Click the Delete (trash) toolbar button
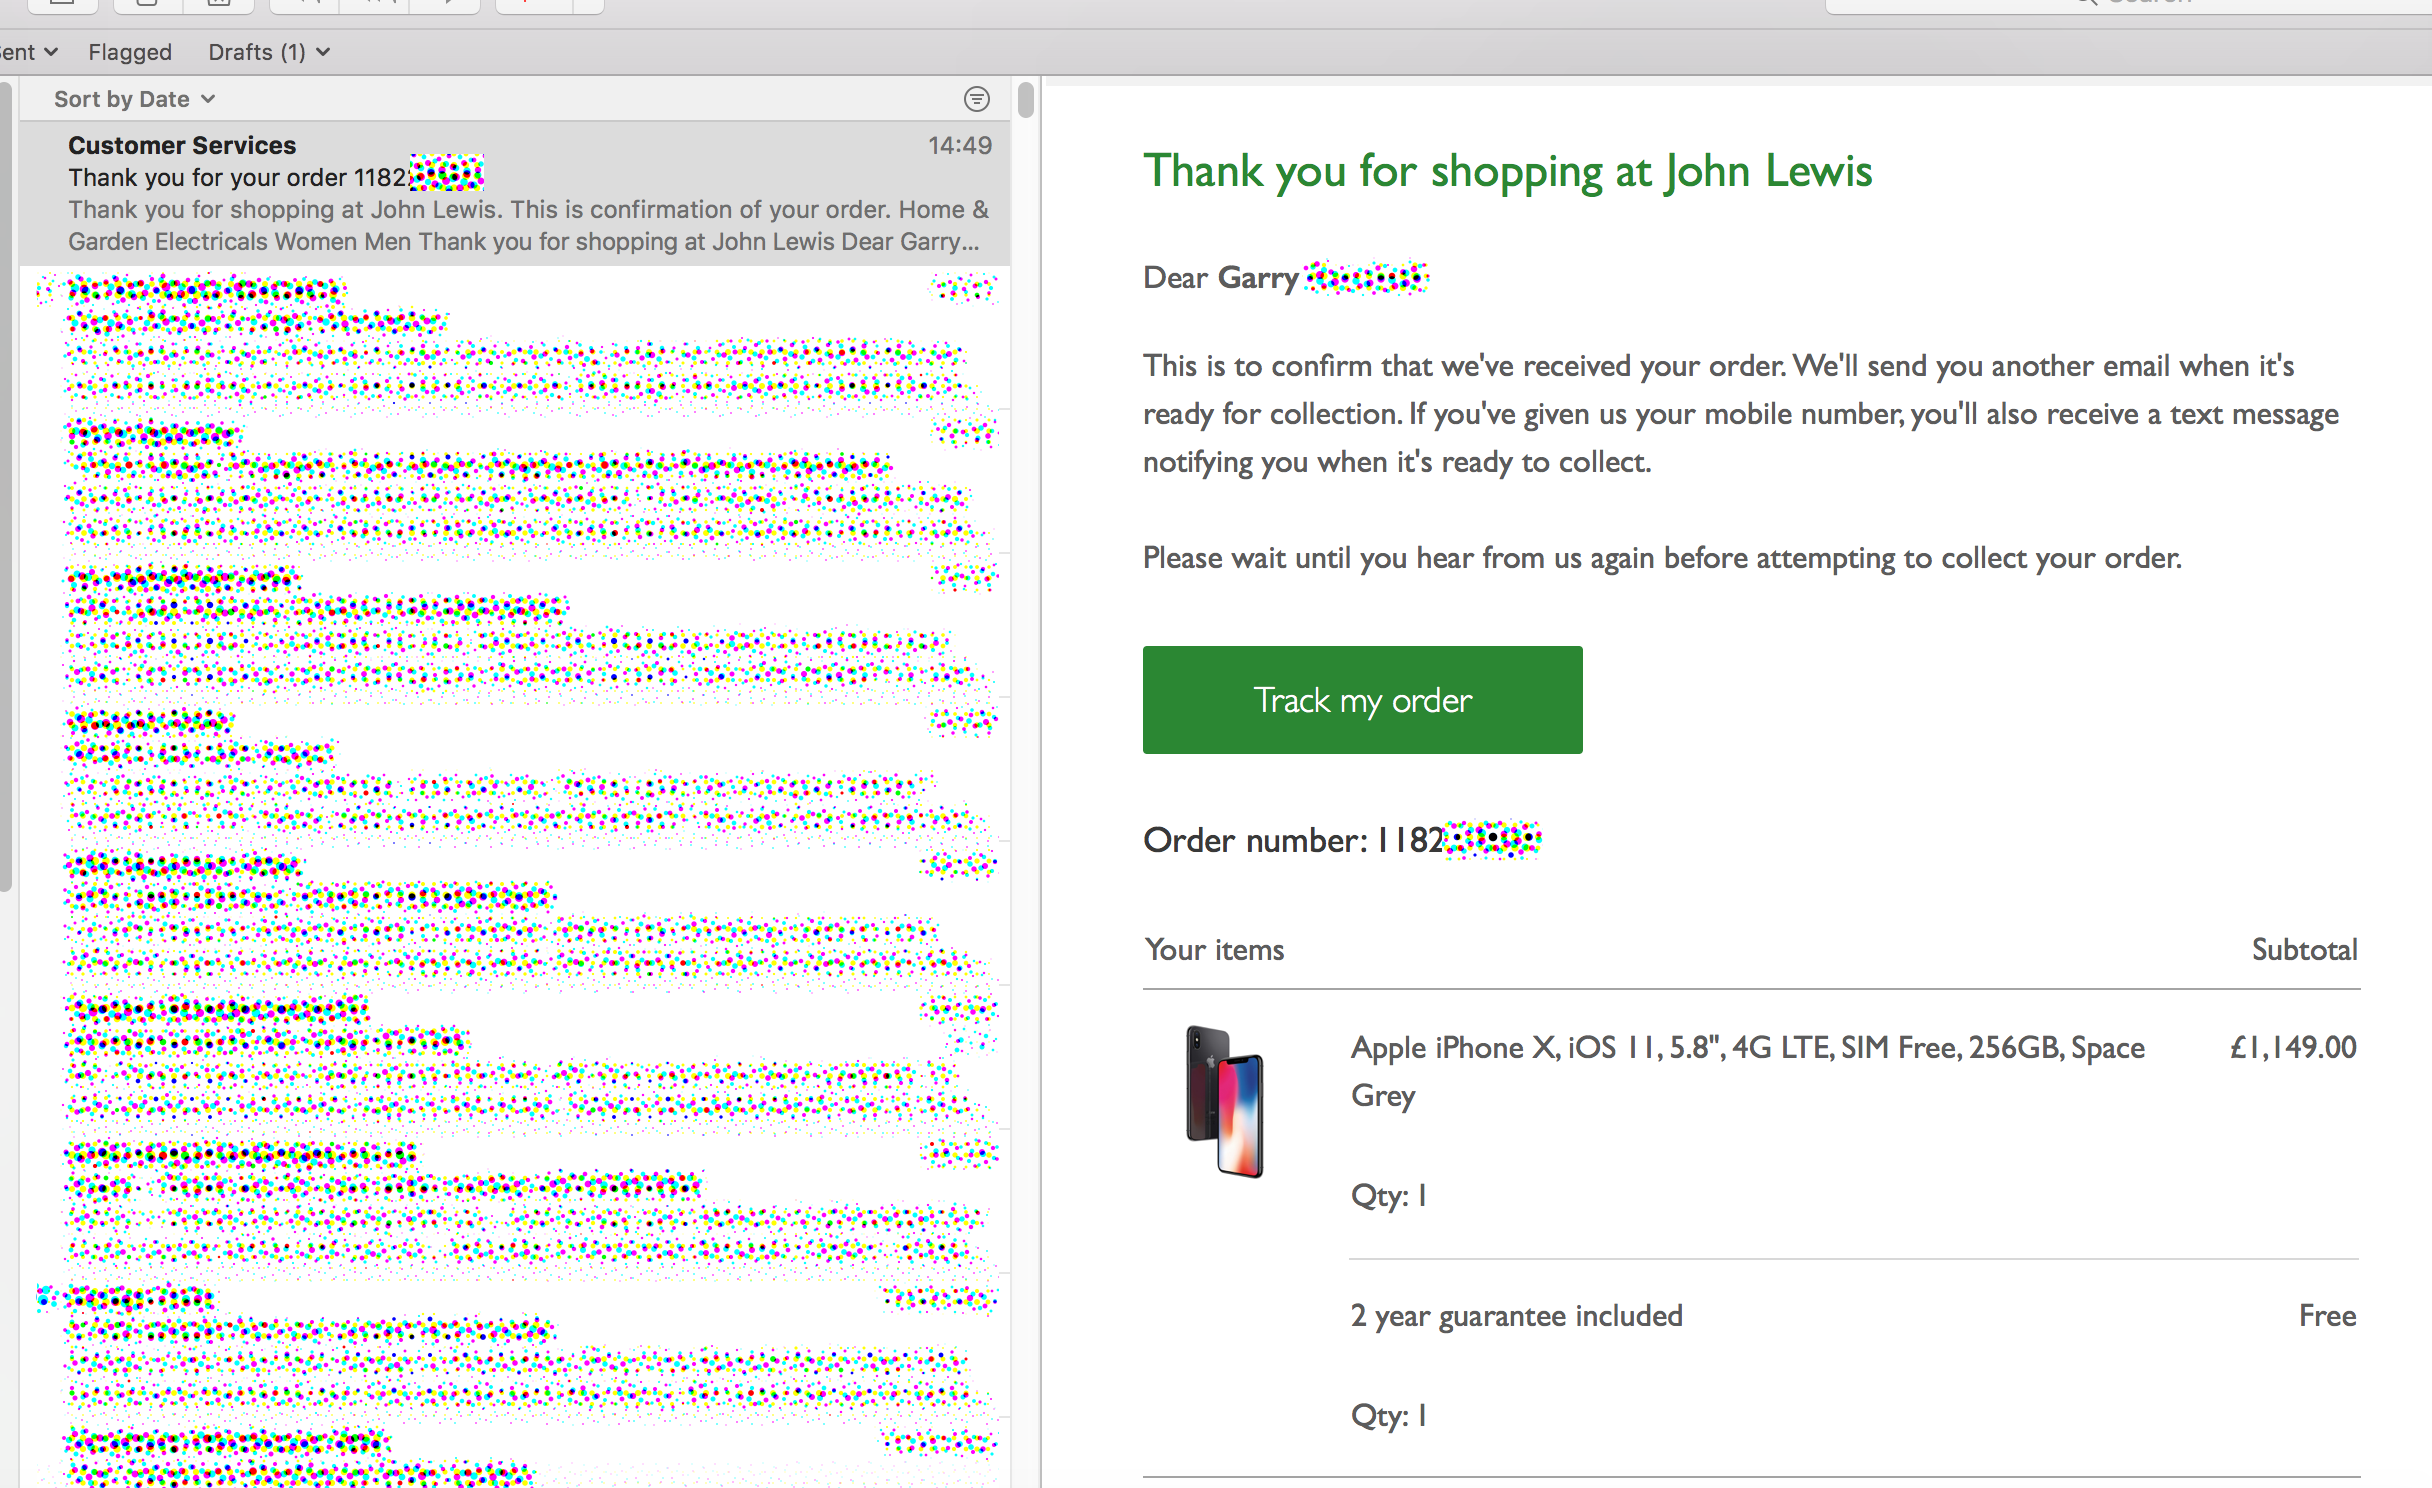The image size is (2432, 1488). point(147,3)
